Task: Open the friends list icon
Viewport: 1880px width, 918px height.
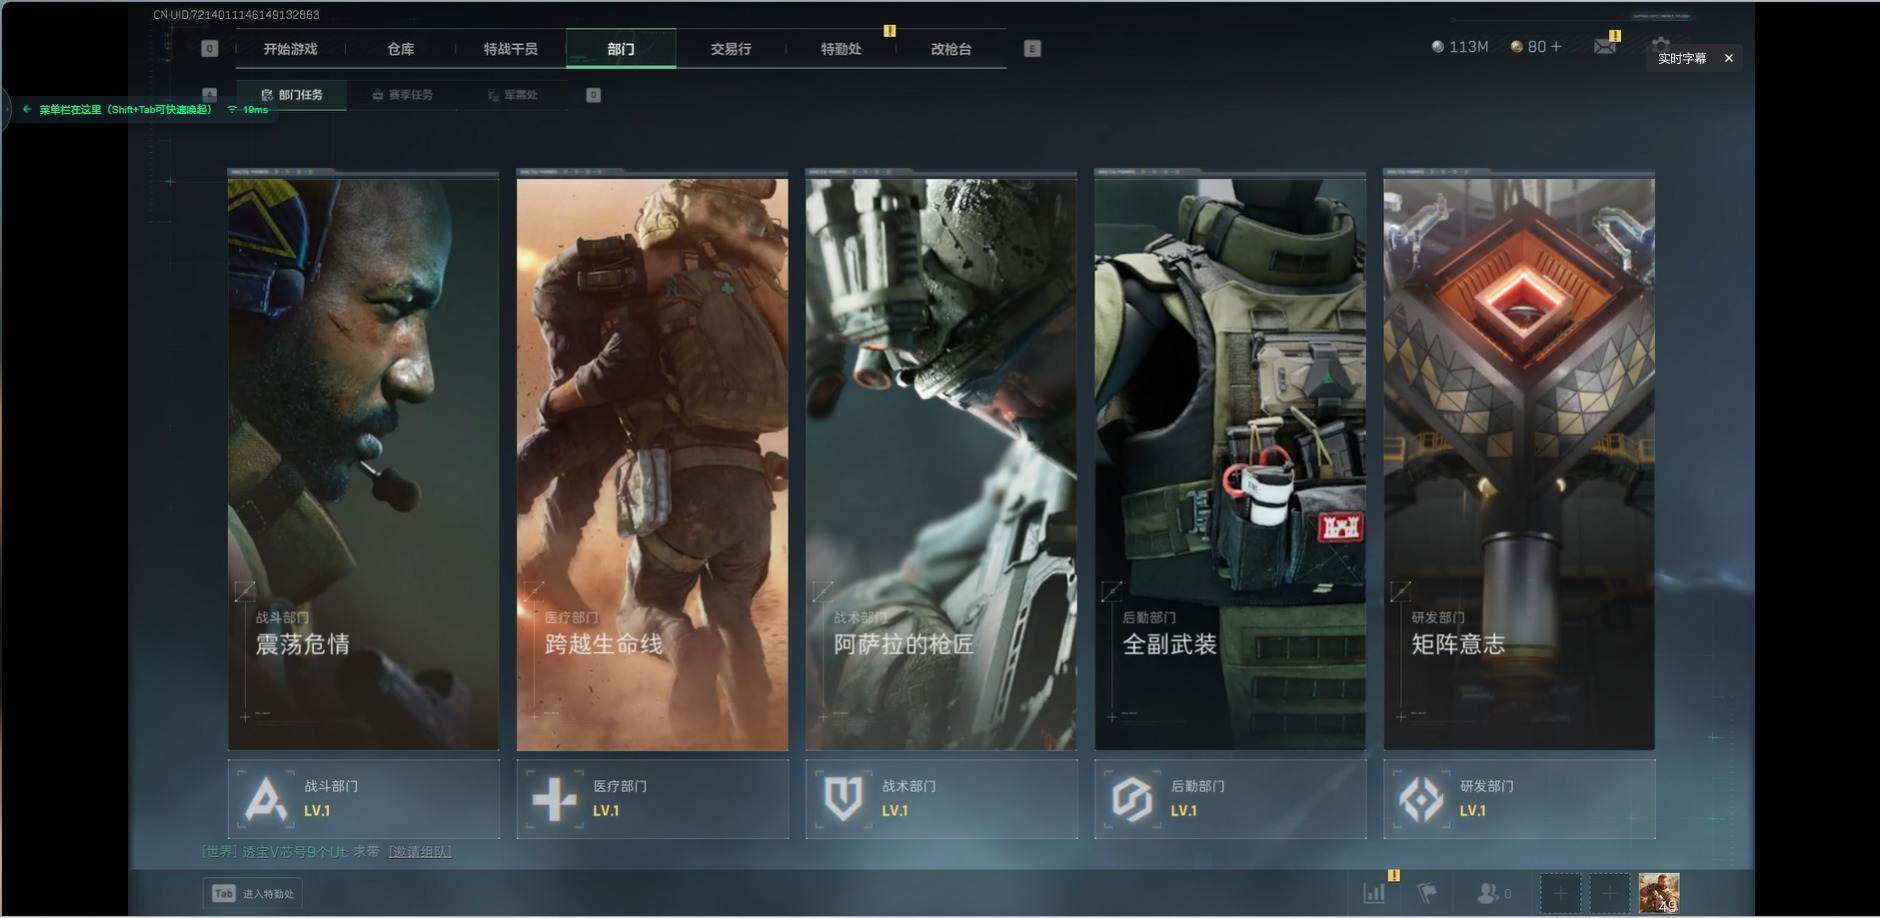Action: [x=1488, y=892]
